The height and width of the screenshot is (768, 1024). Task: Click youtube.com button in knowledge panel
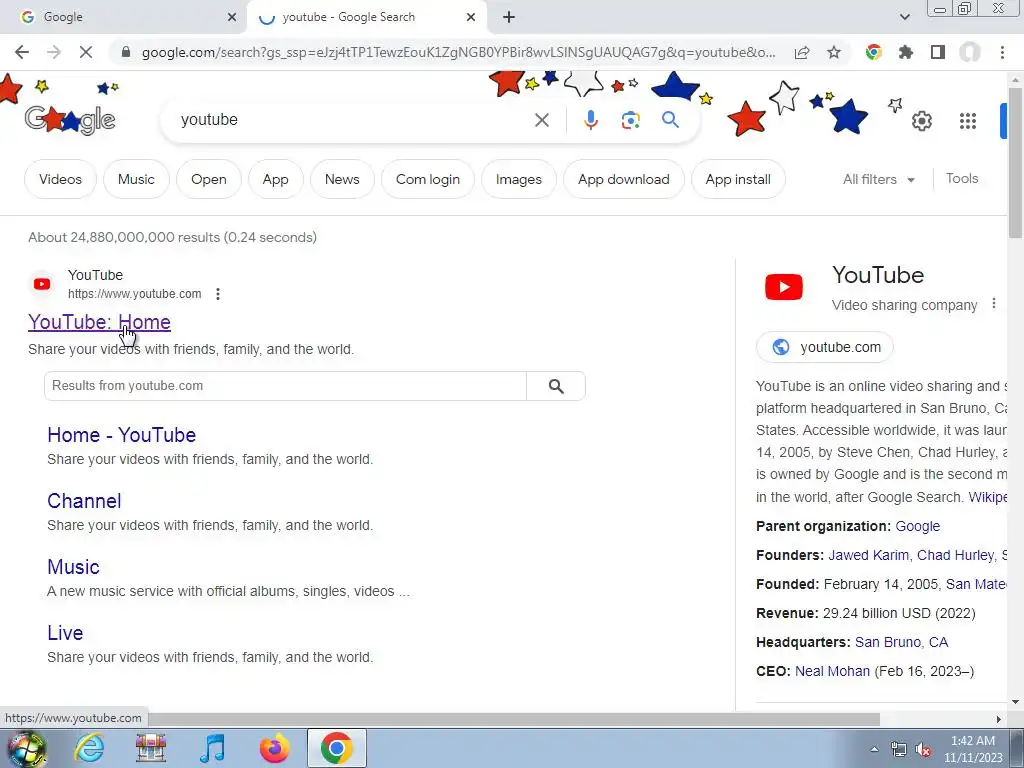825,347
